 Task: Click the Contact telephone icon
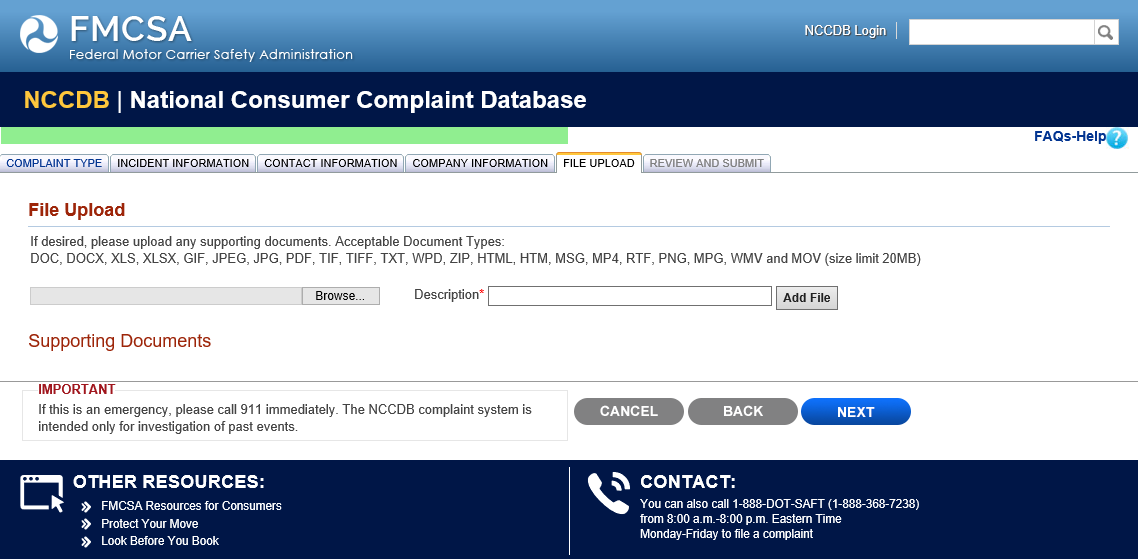[x=609, y=493]
